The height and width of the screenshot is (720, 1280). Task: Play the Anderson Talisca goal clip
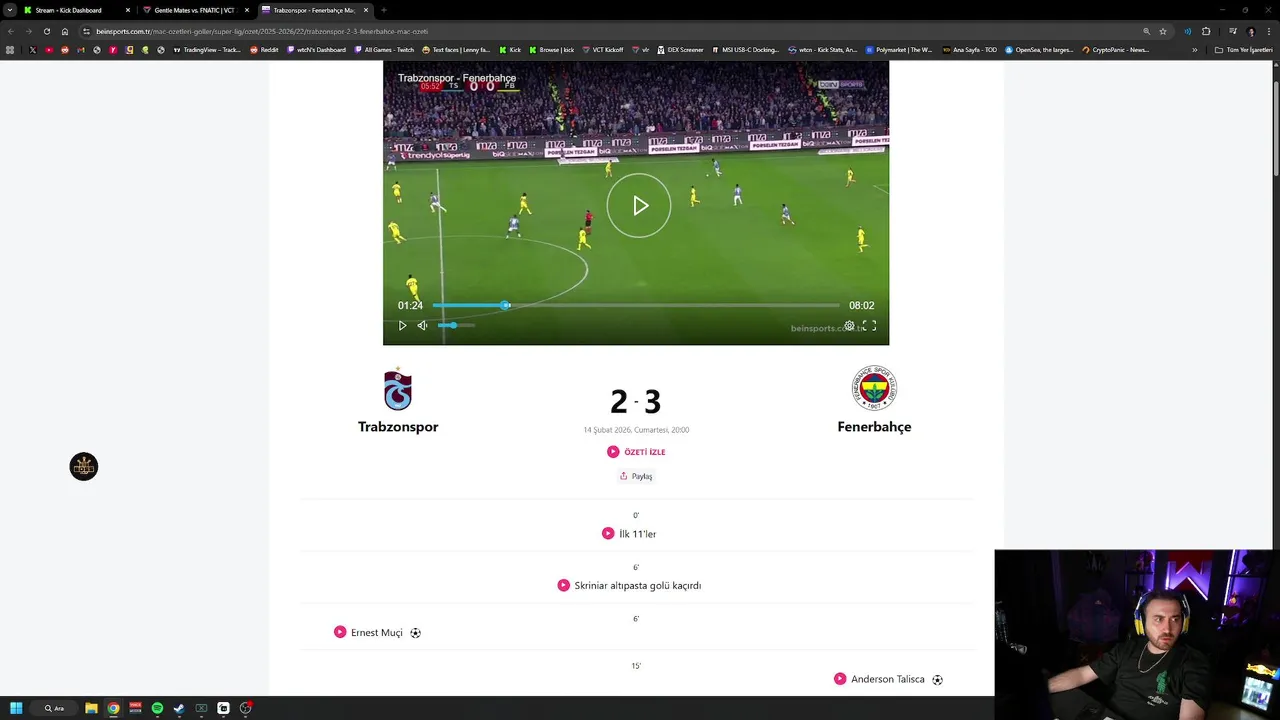pyautogui.click(x=888, y=679)
